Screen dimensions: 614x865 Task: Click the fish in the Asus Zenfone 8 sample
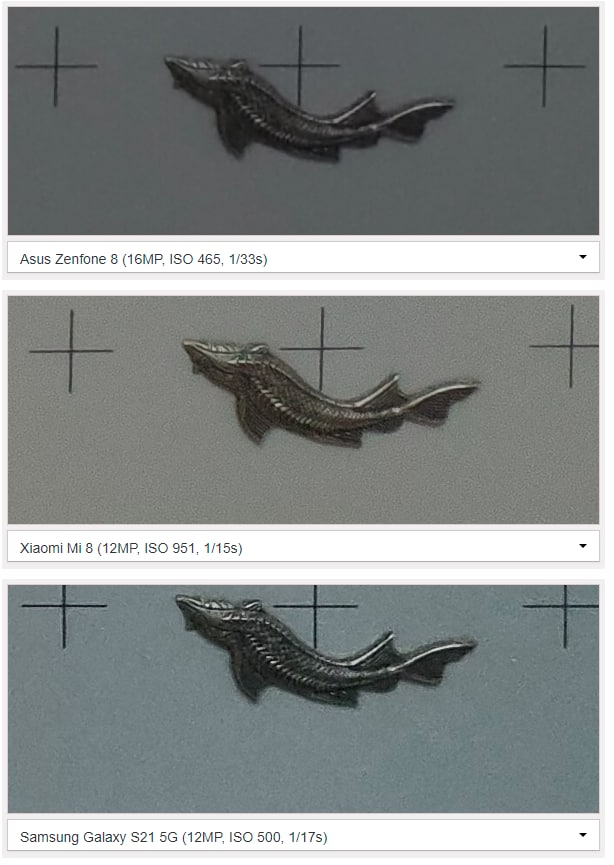pyautogui.click(x=309, y=108)
